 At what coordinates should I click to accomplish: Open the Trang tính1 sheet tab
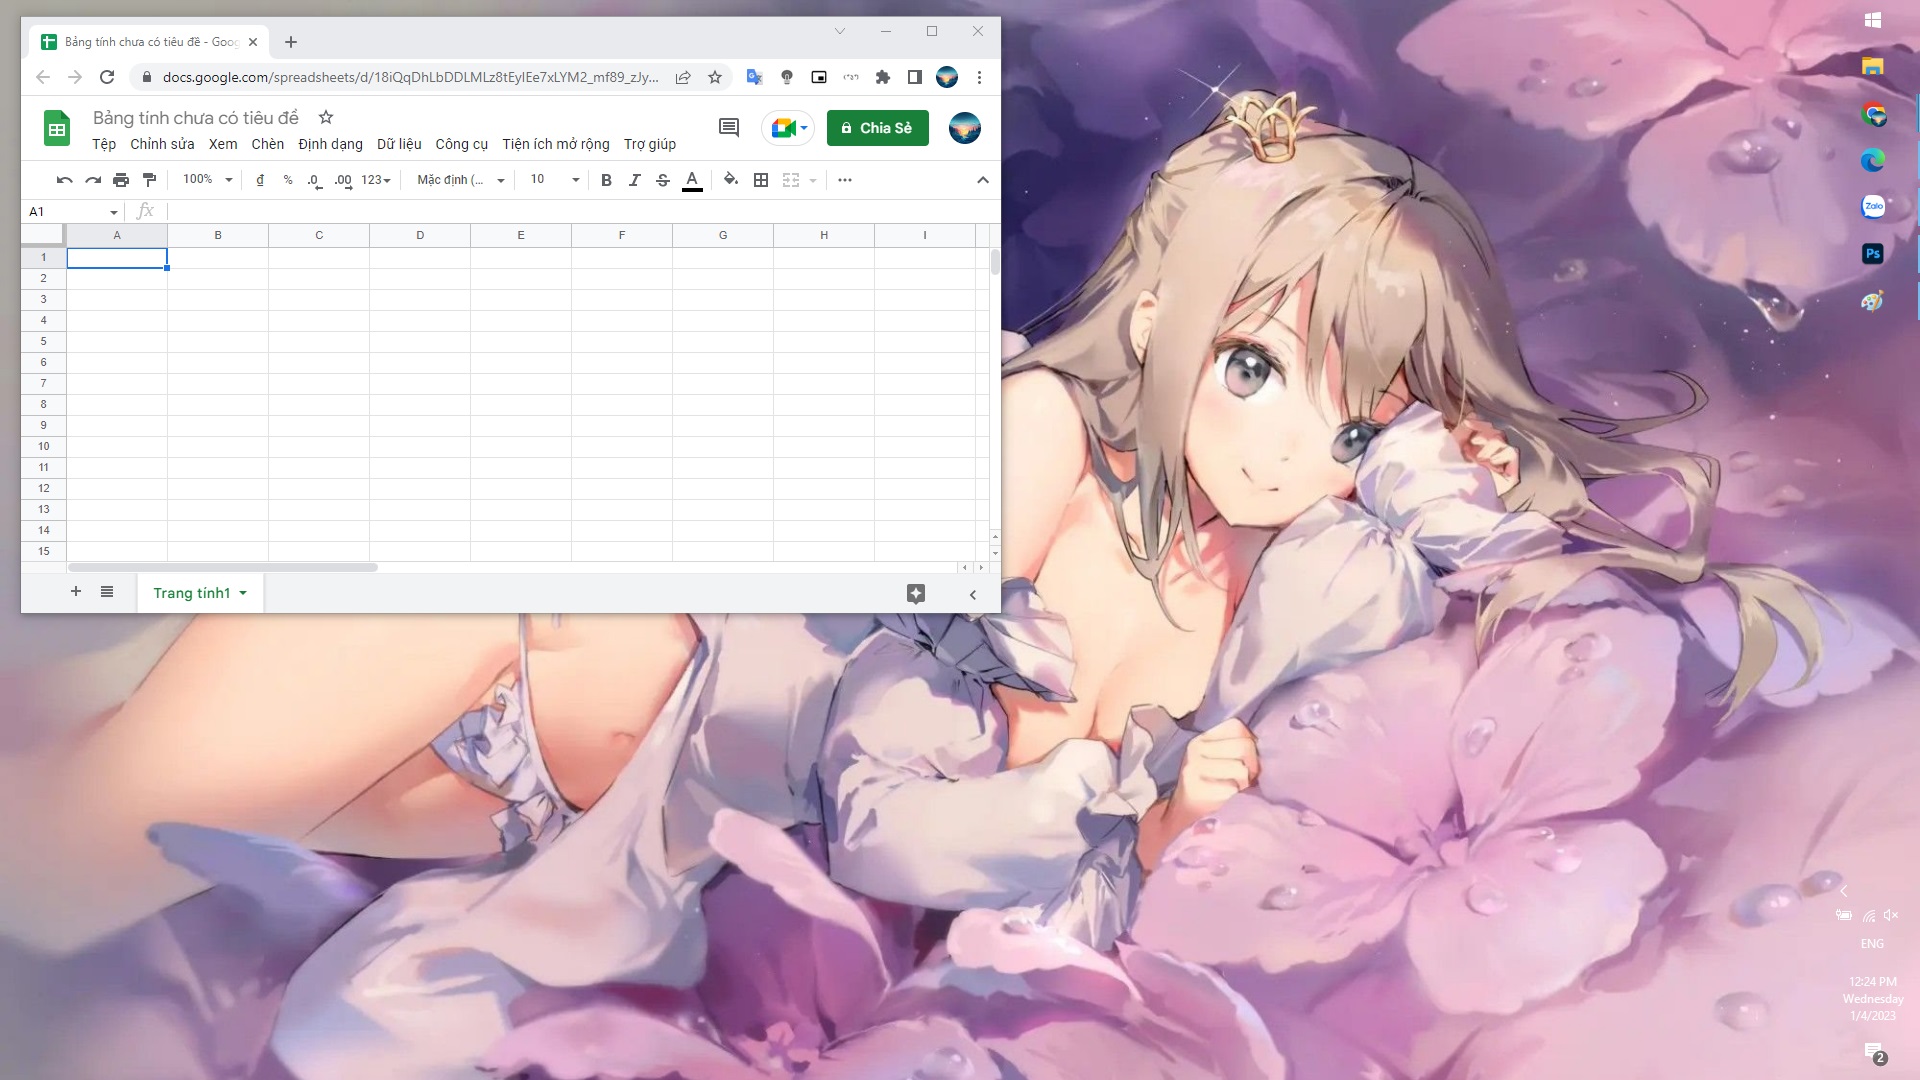(200, 593)
